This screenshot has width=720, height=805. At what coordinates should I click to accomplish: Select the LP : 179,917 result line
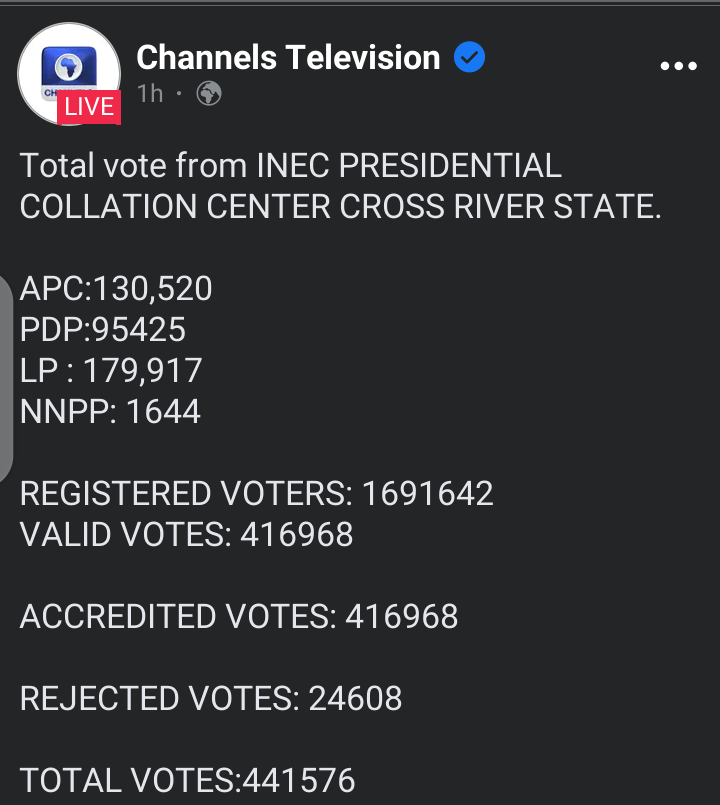pyautogui.click(x=111, y=371)
